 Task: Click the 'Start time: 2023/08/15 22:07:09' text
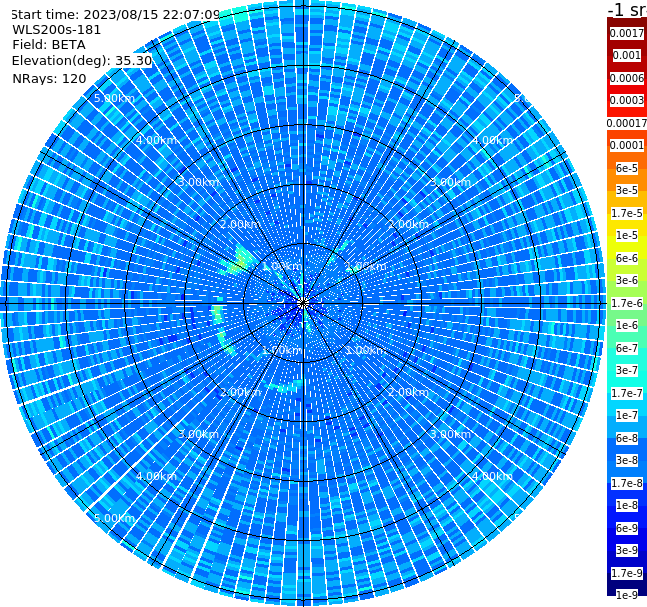pyautogui.click(x=115, y=14)
